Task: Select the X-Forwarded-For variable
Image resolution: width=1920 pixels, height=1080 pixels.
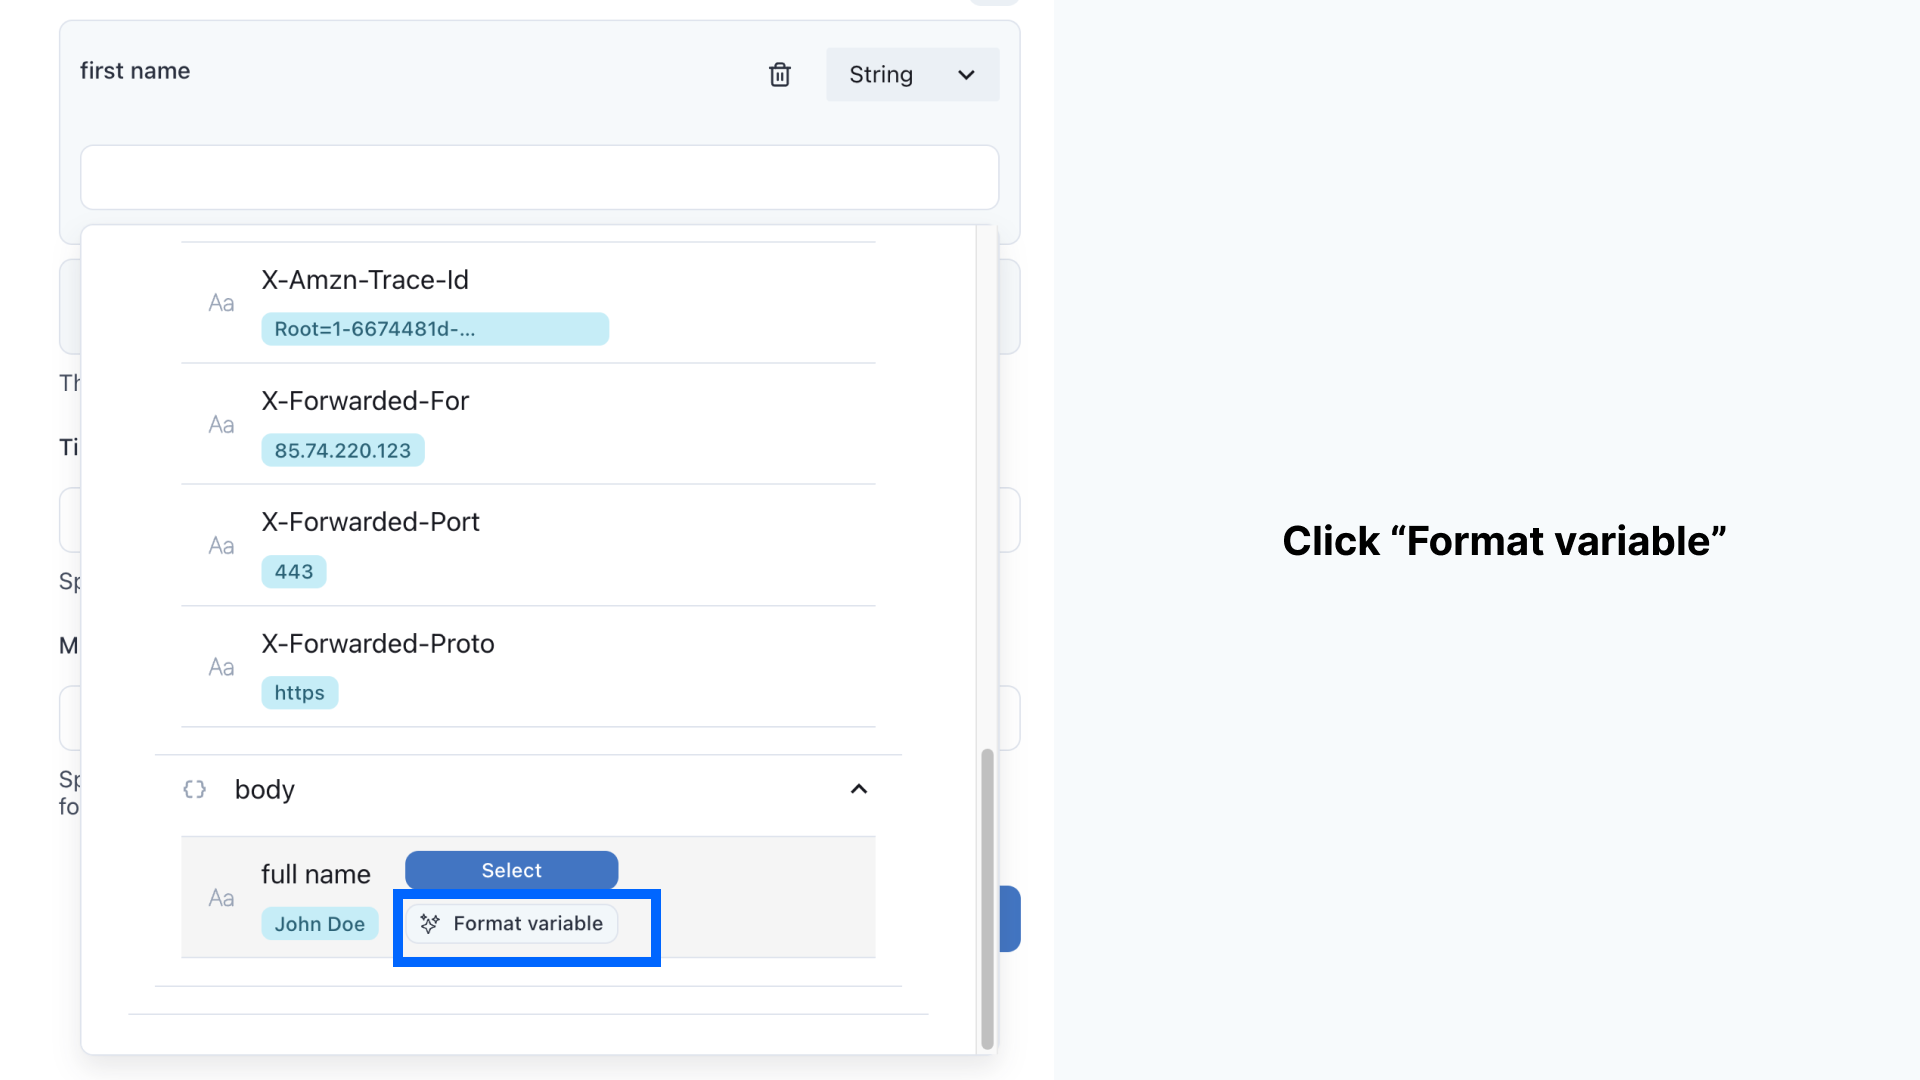Action: [528, 424]
